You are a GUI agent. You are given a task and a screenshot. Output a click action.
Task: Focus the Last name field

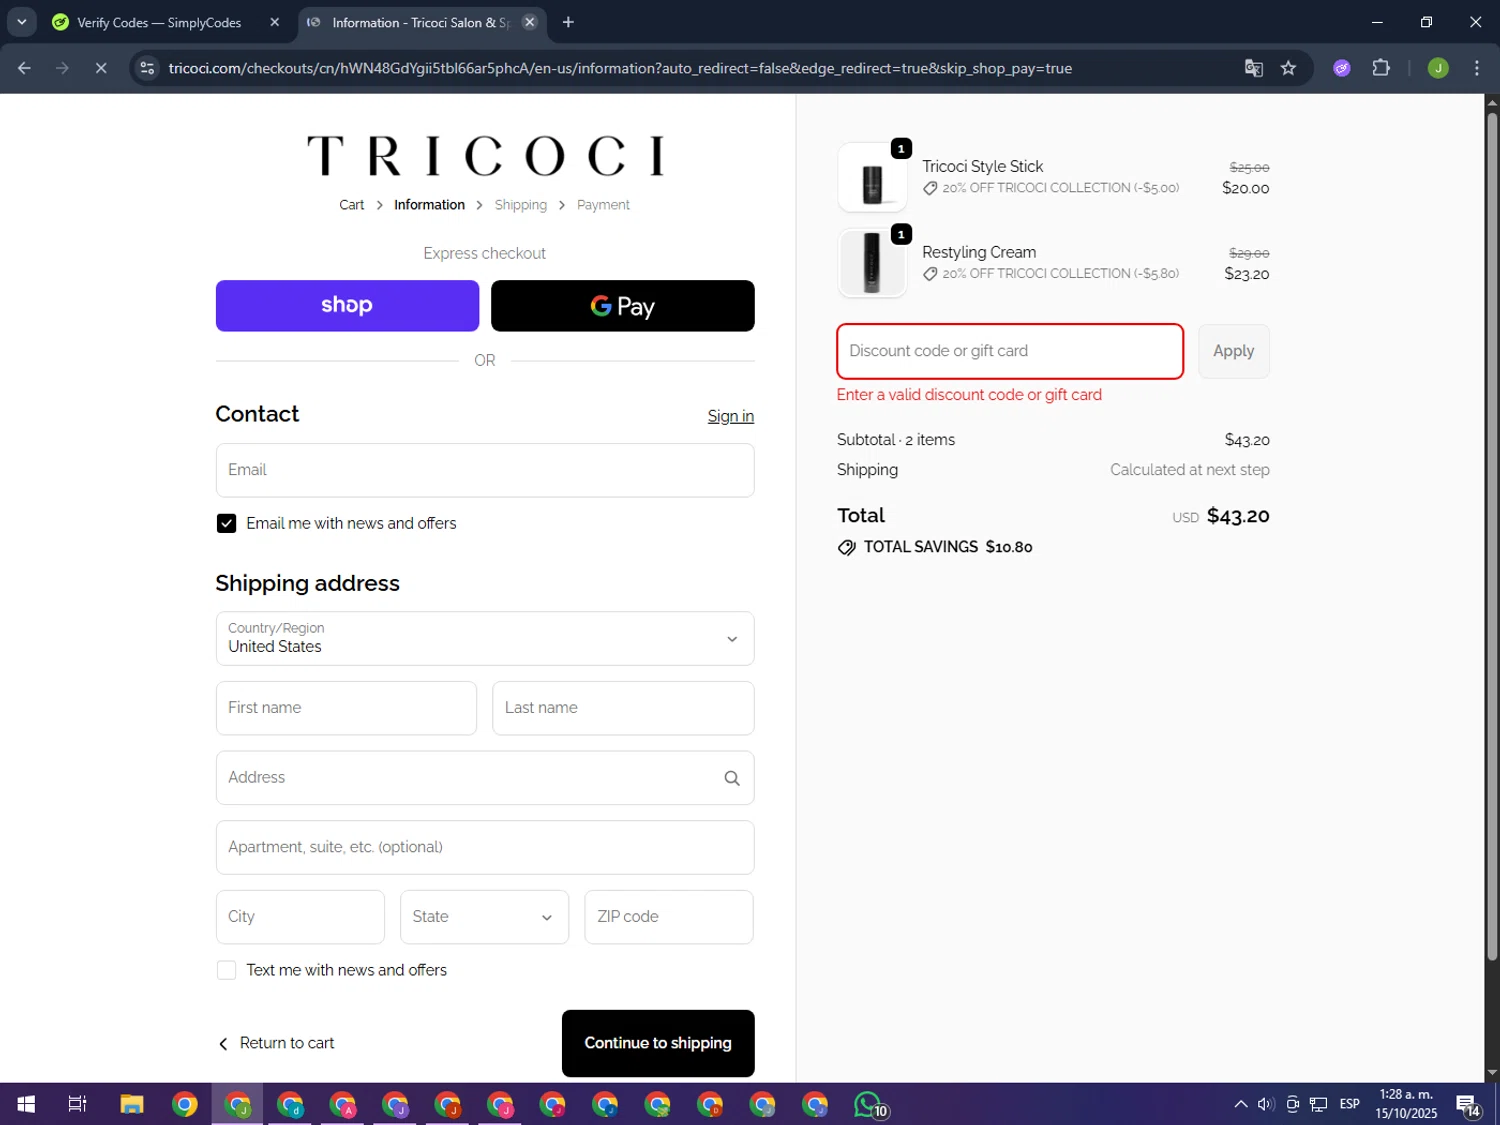coord(623,708)
